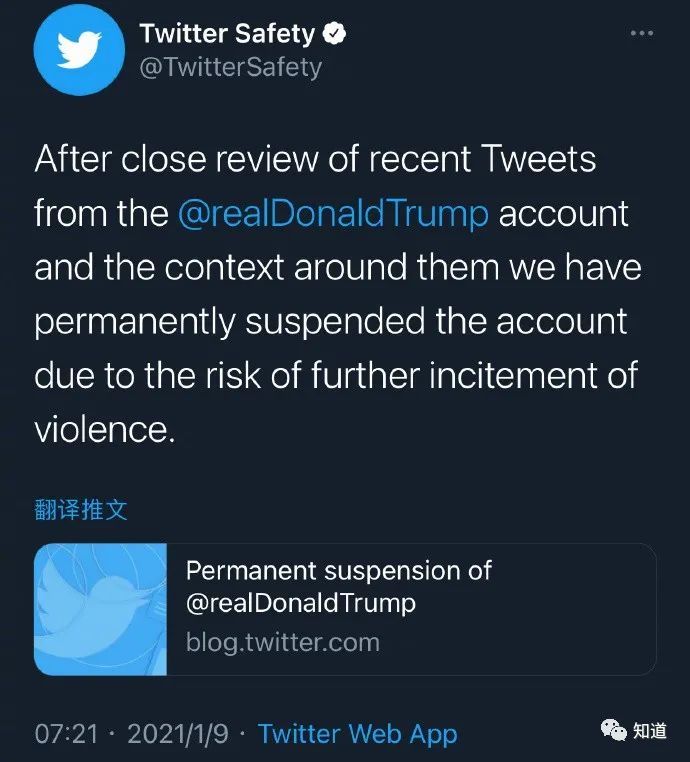The height and width of the screenshot is (762, 690).
Task: Click 'permanently suspended the account' tweet line
Action: [331, 322]
